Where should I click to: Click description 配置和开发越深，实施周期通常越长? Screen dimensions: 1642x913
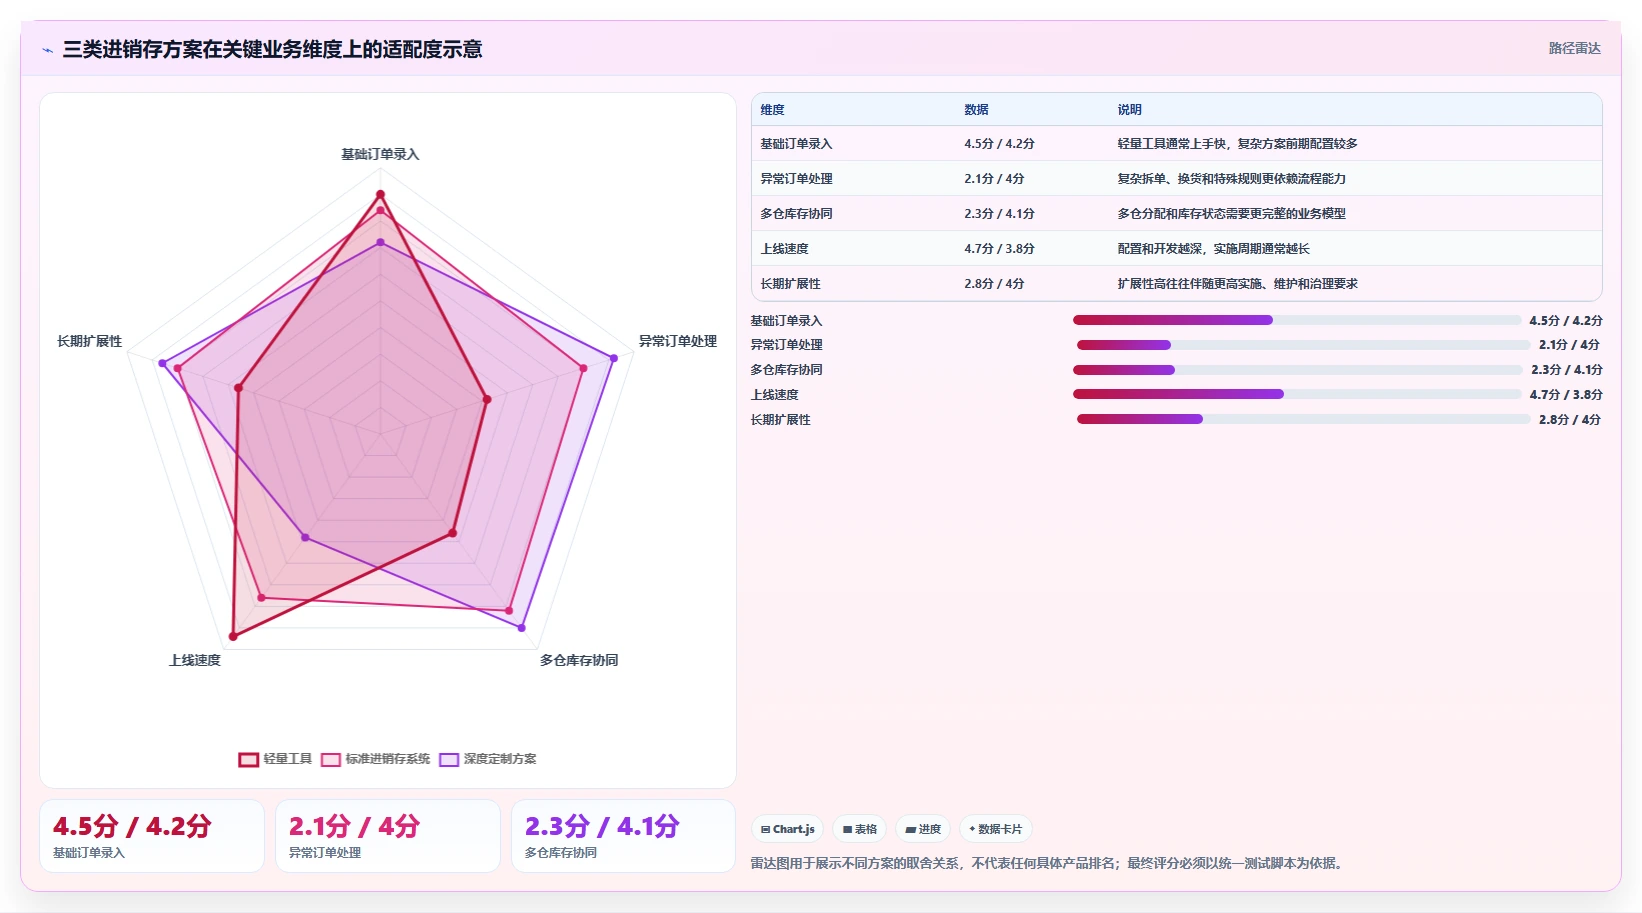coord(1213,249)
